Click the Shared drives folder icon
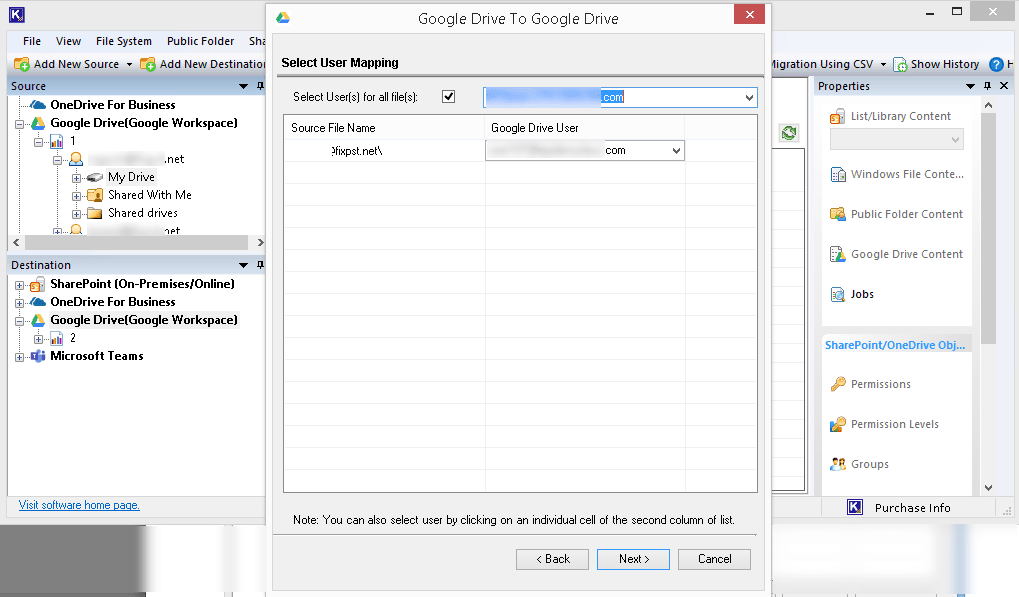The height and width of the screenshot is (597, 1019). pos(95,213)
